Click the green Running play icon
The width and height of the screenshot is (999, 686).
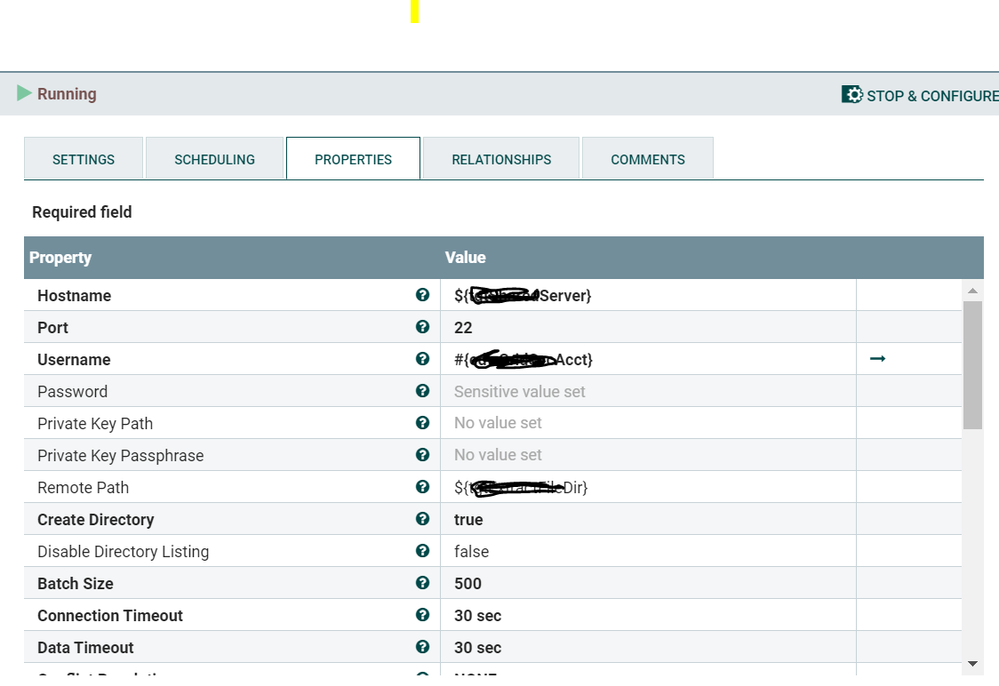(x=24, y=93)
